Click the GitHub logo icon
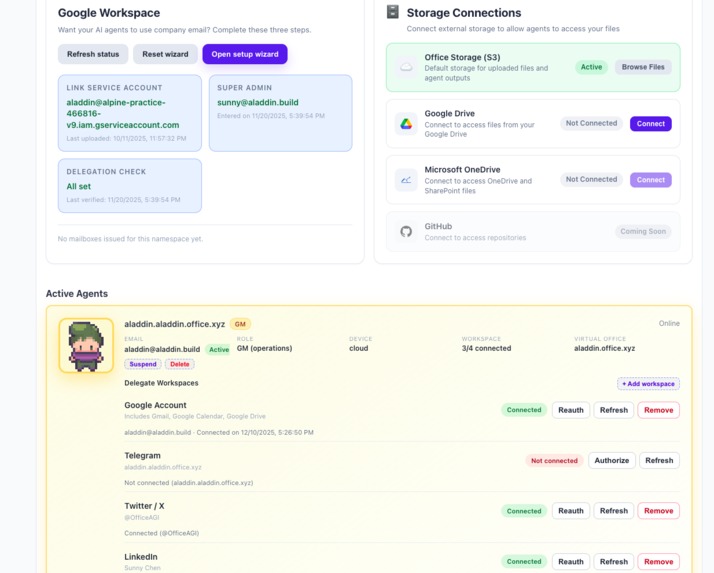The width and height of the screenshot is (714, 573). 406,231
